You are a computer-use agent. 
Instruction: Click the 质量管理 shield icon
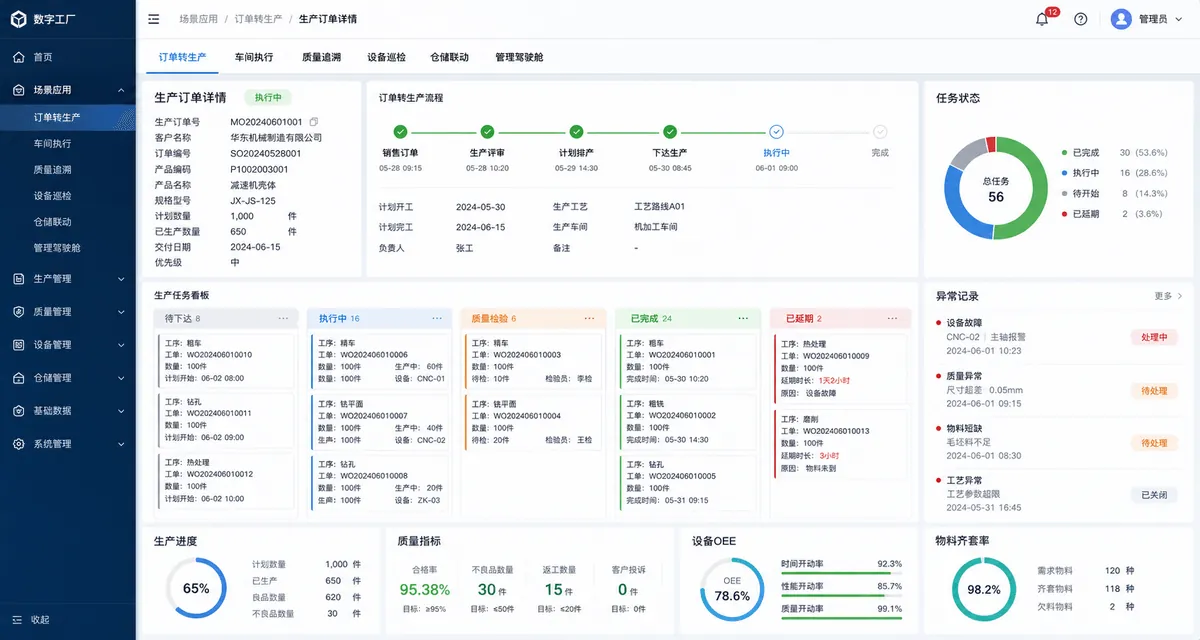[x=18, y=312]
